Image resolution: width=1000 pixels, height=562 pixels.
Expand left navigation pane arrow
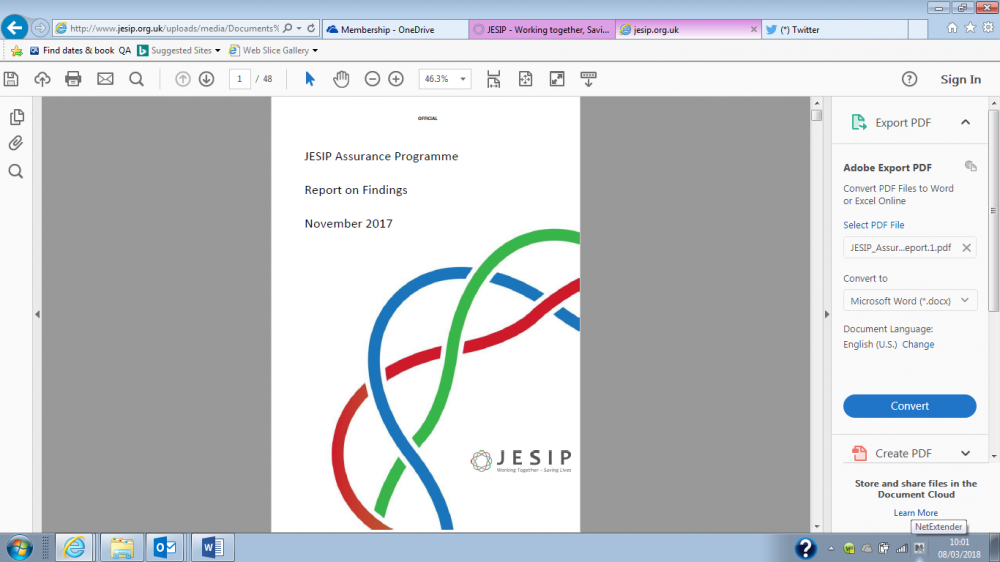coord(37,314)
